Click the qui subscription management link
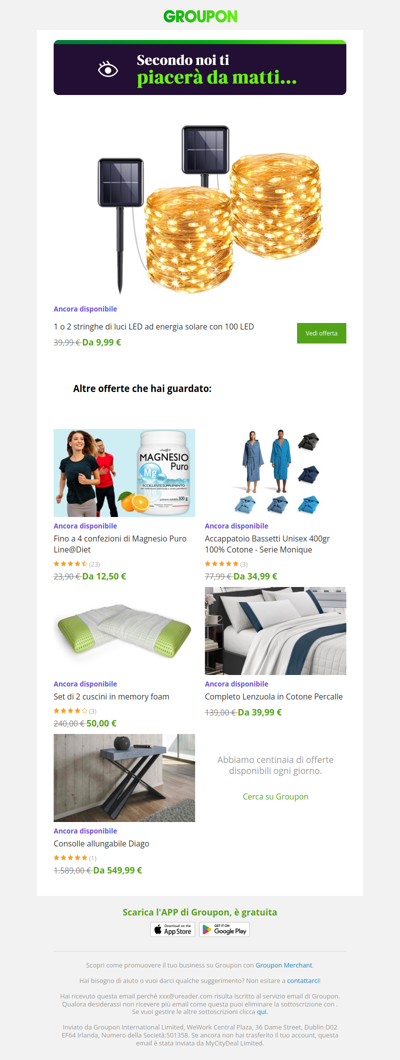 click(x=261, y=1012)
